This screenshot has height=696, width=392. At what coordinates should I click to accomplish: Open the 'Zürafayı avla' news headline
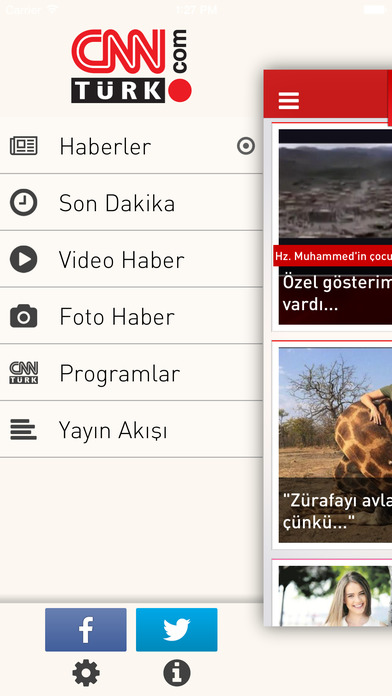pos(337,511)
